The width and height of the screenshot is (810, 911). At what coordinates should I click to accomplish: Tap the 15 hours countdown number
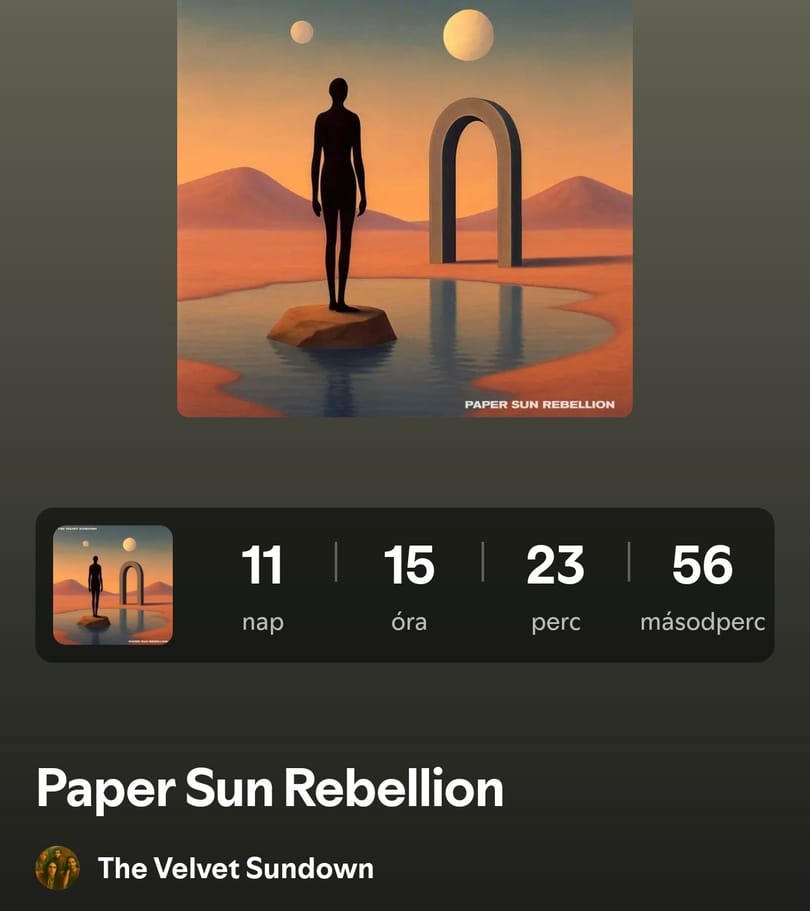coord(409,565)
